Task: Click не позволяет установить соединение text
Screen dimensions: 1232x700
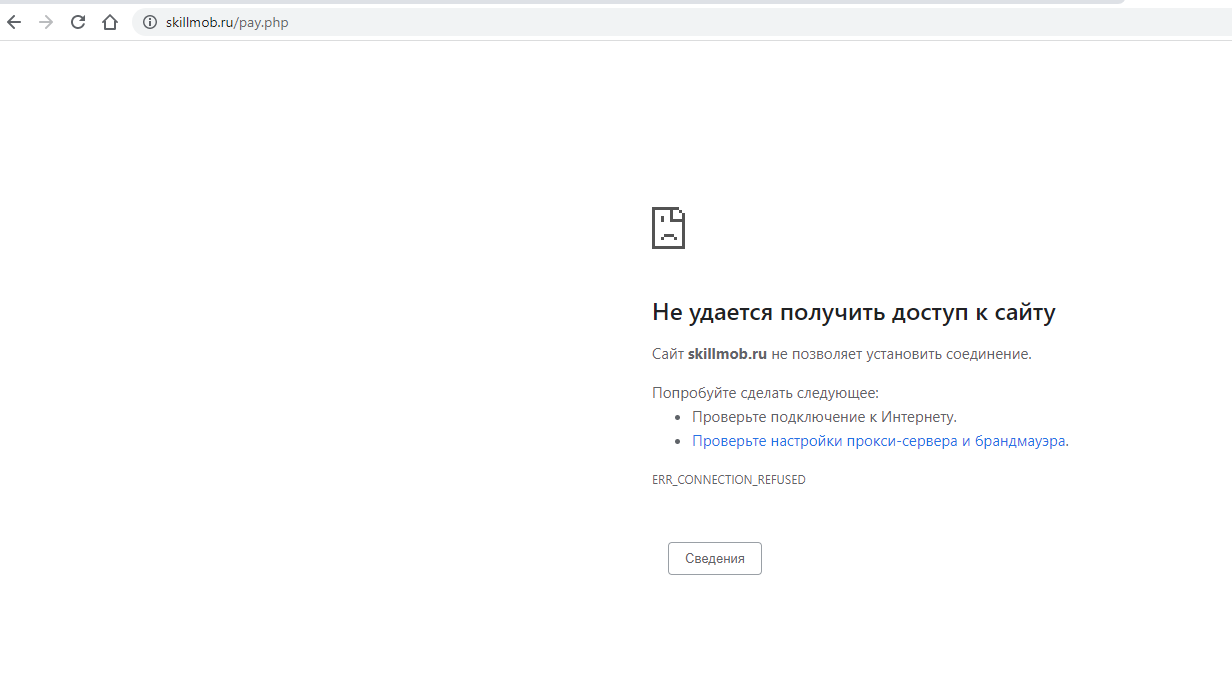Action: 901,354
